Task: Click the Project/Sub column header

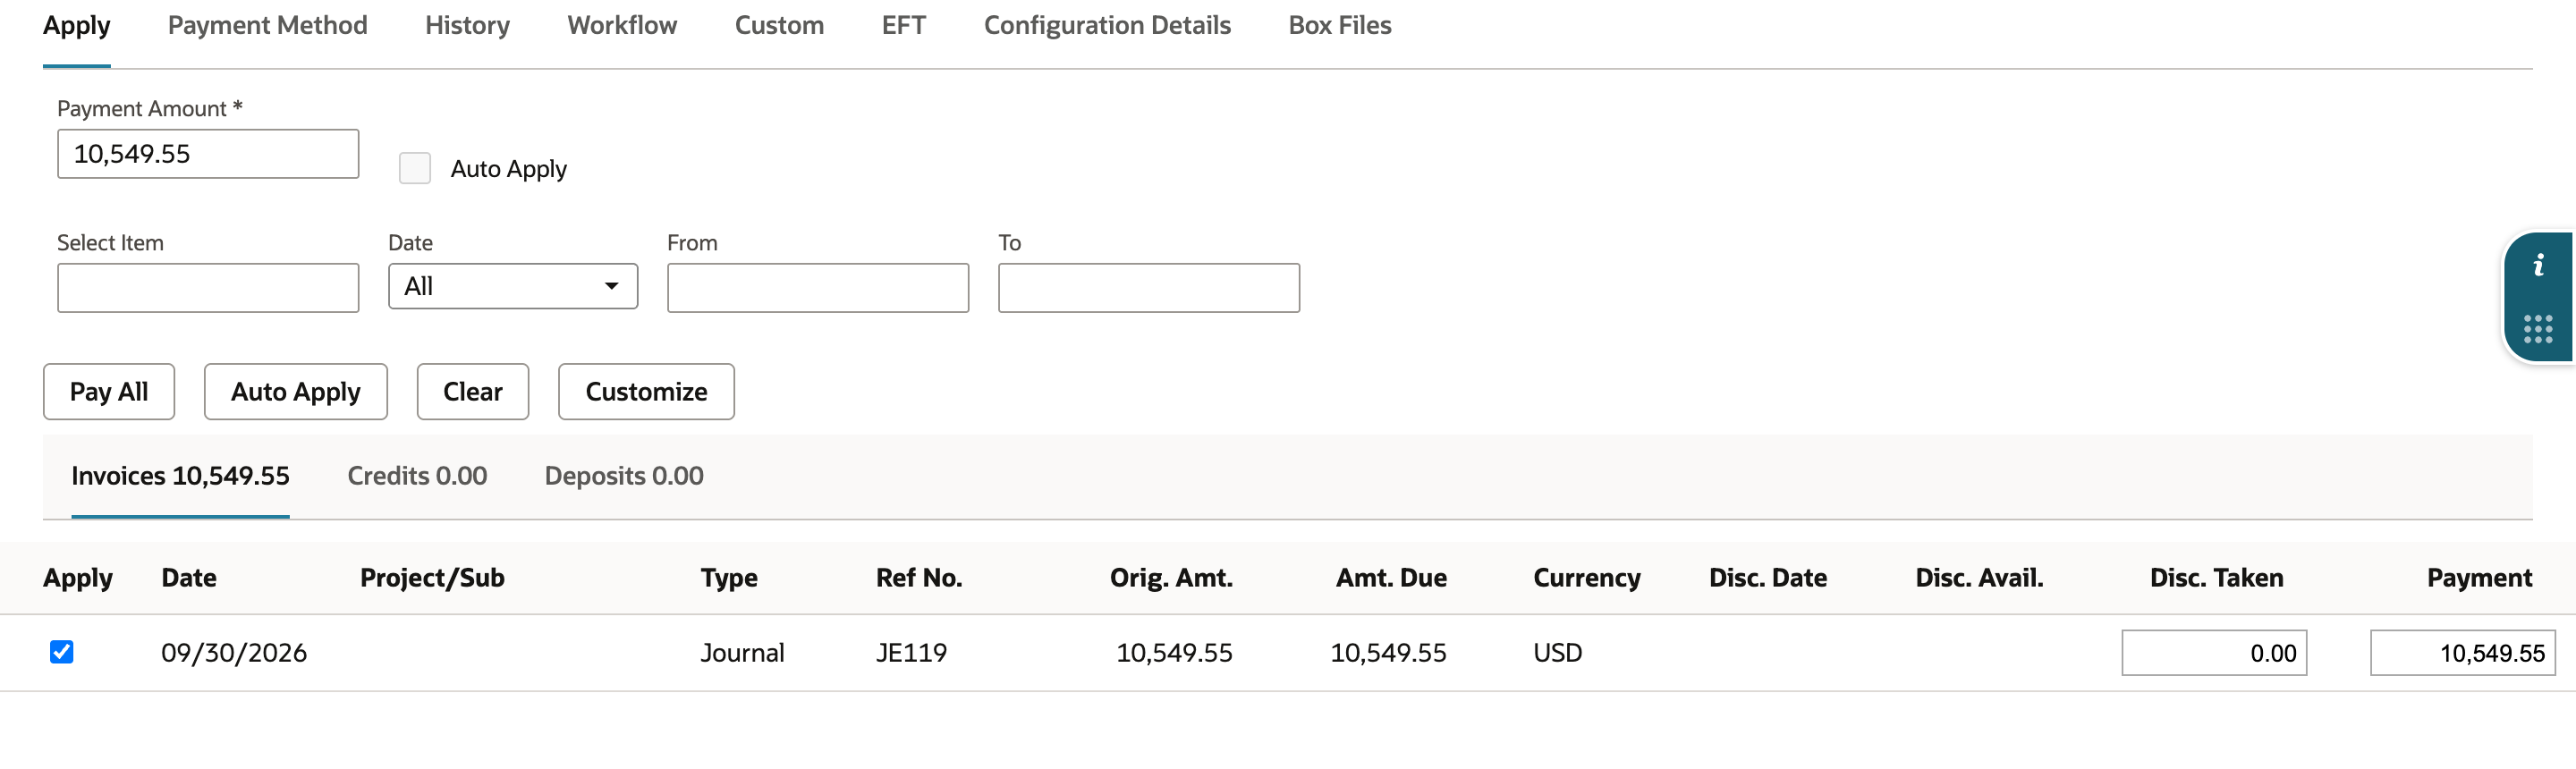Action: (x=432, y=578)
